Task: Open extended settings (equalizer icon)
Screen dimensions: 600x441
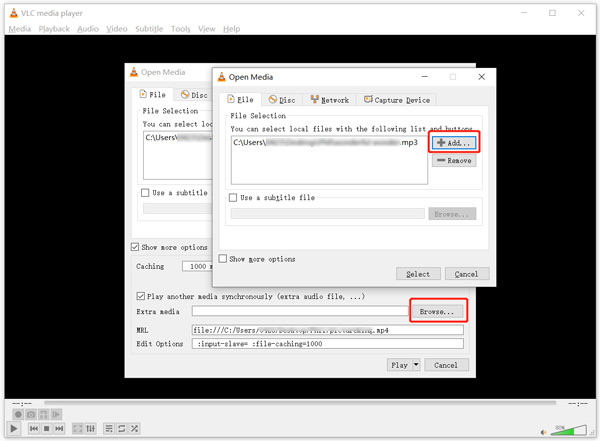Action: pyautogui.click(x=91, y=428)
